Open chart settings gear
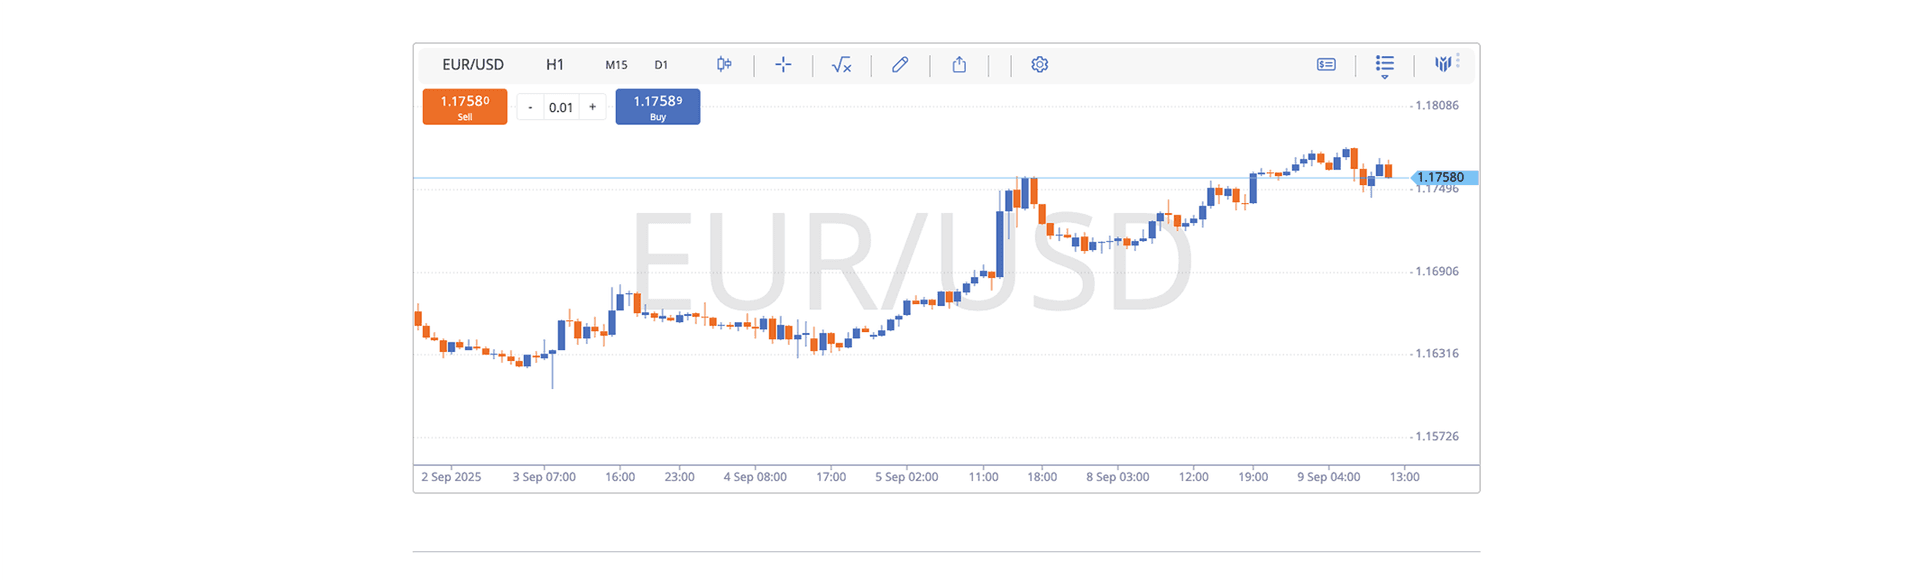1920x580 pixels. (x=1040, y=64)
